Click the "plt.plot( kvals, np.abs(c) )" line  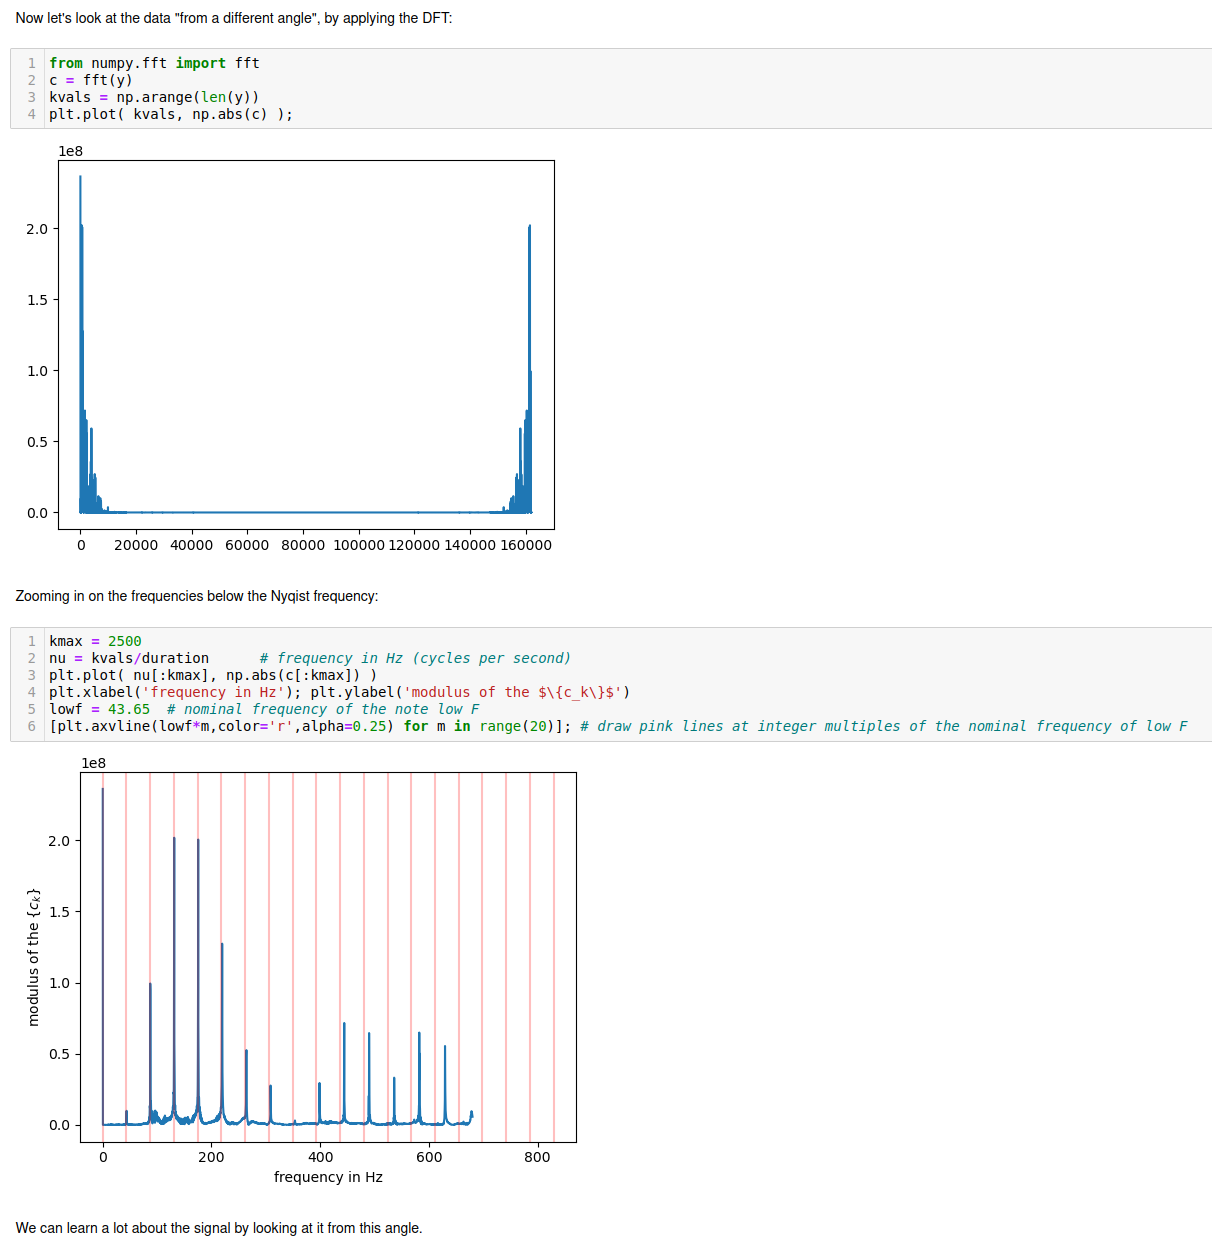pos(170,114)
